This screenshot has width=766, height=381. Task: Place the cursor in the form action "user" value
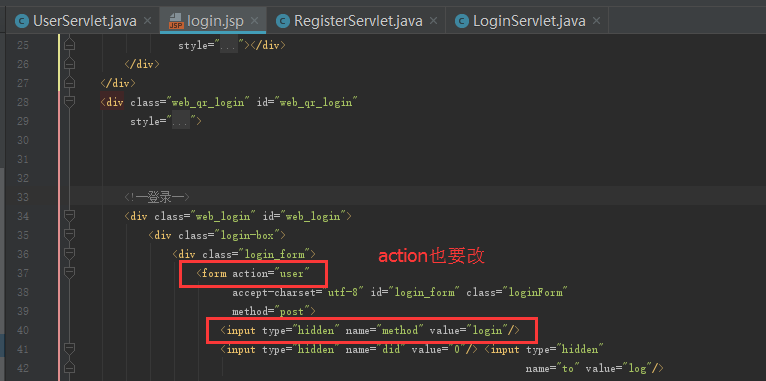291,274
